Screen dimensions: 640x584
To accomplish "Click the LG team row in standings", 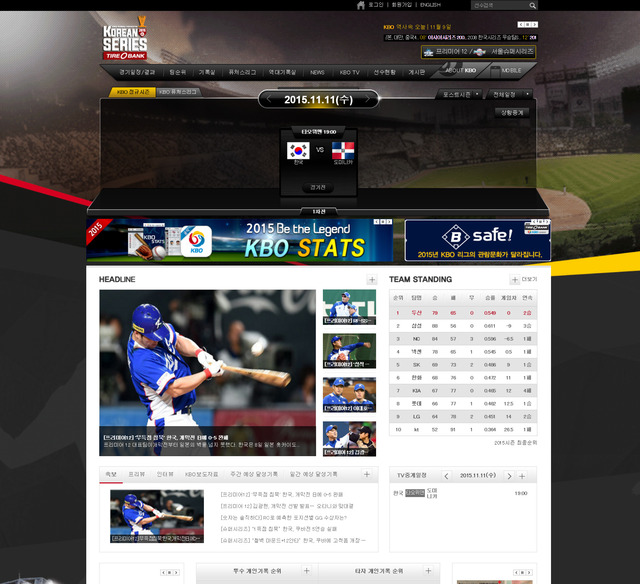I will click(x=463, y=417).
